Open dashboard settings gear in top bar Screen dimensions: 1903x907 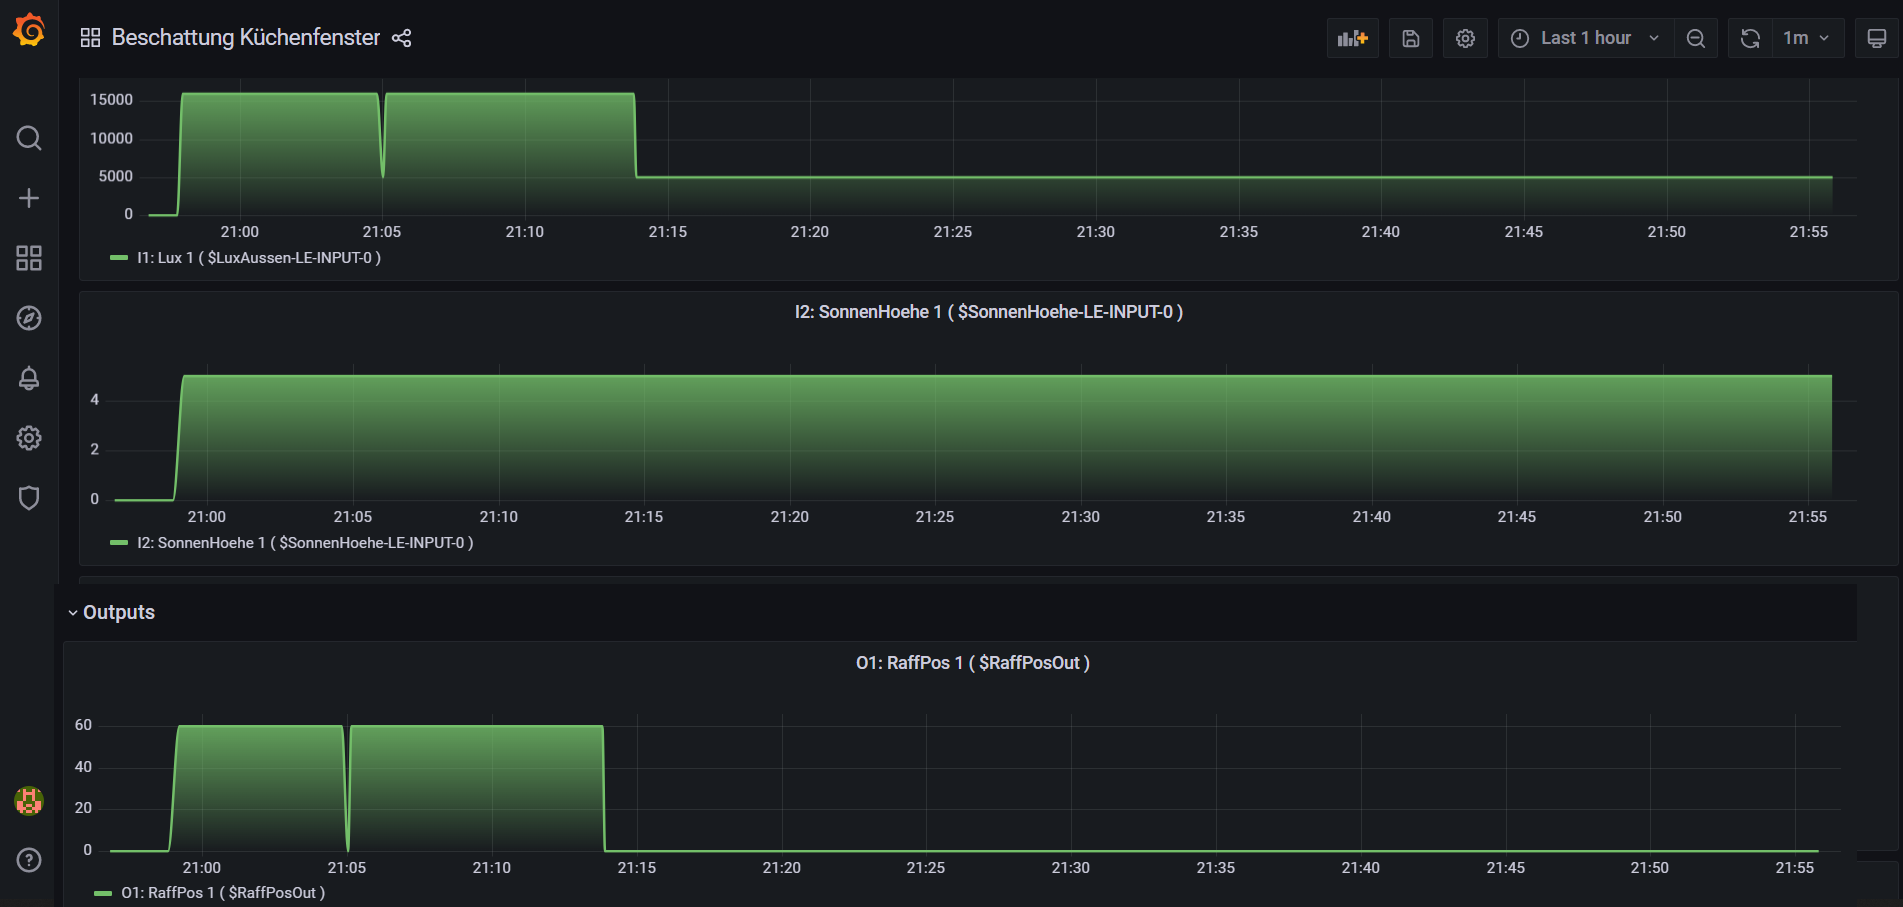pyautogui.click(x=1465, y=38)
